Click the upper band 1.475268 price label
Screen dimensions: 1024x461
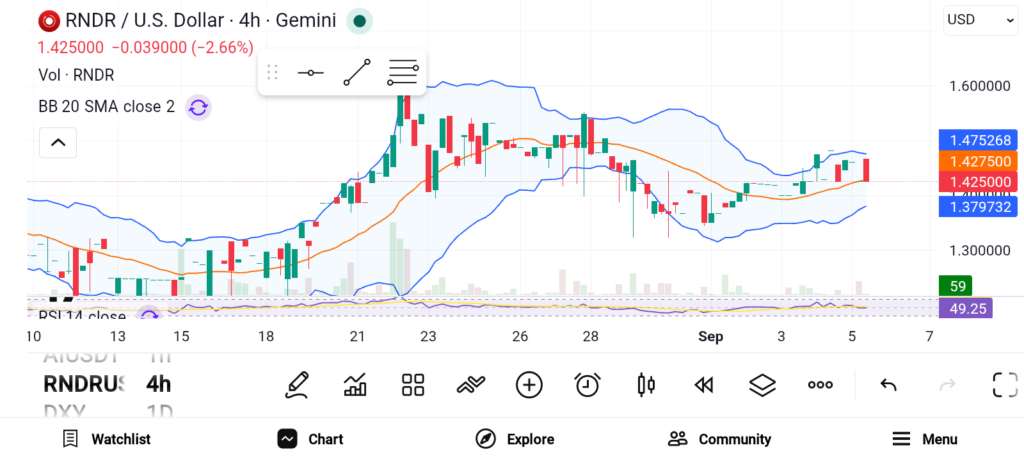click(980, 140)
